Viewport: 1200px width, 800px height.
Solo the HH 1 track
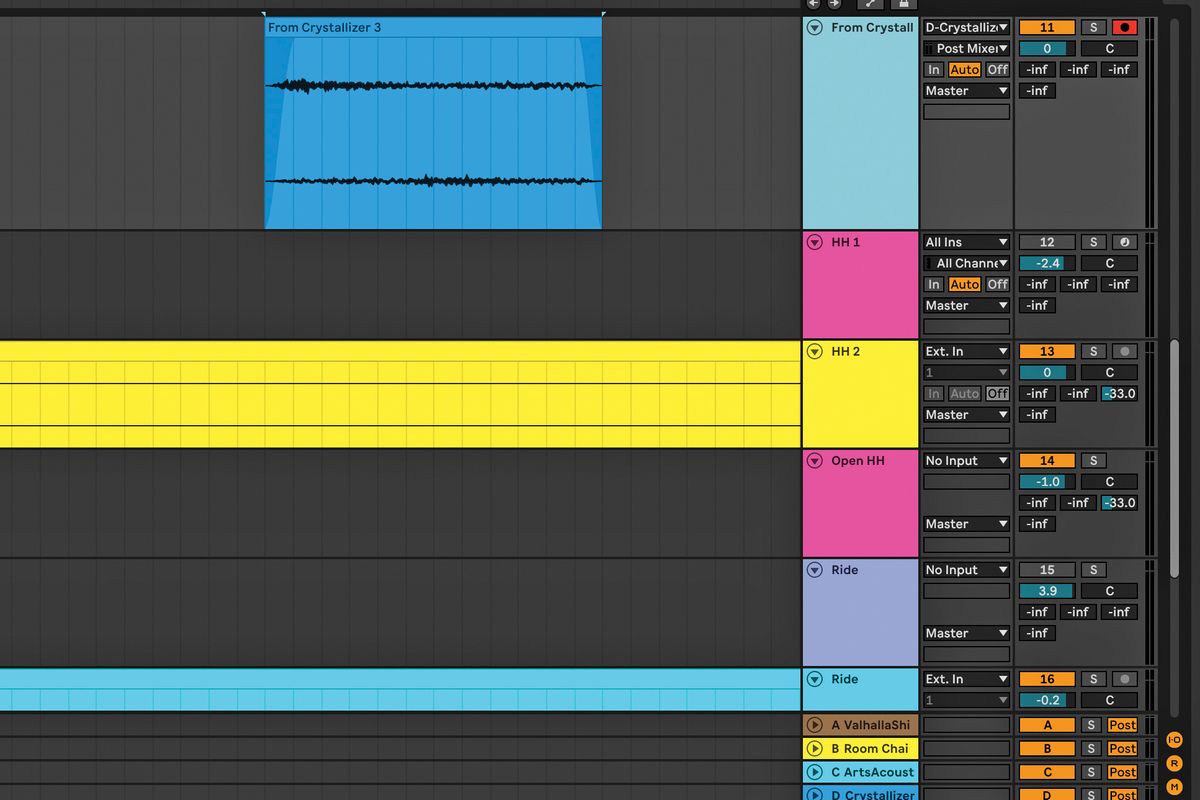1092,242
